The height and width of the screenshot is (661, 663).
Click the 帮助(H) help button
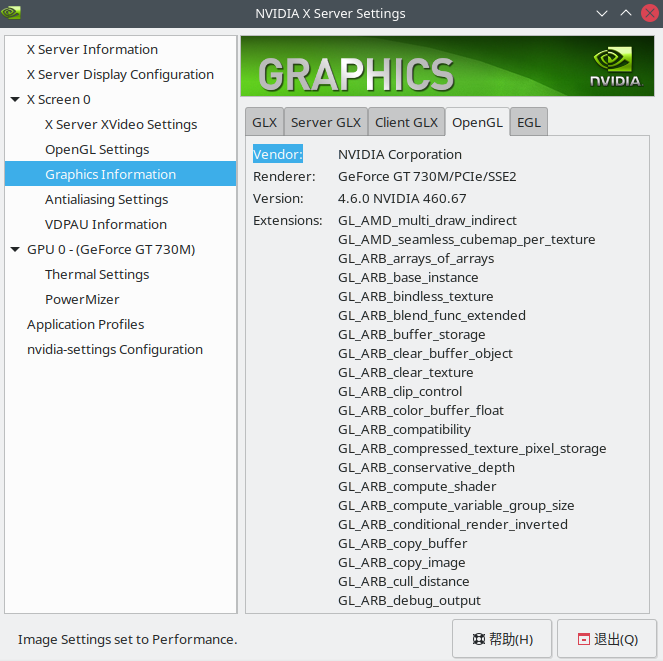coord(502,639)
